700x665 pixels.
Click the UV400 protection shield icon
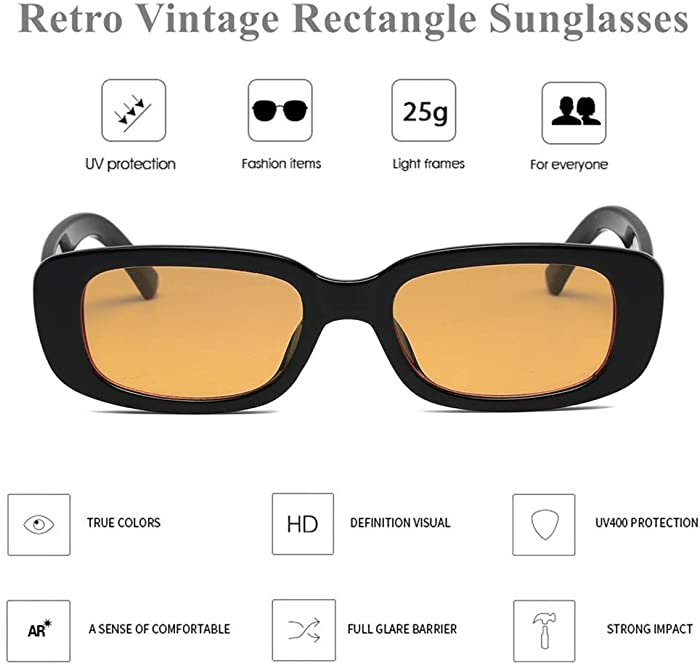coord(544,524)
